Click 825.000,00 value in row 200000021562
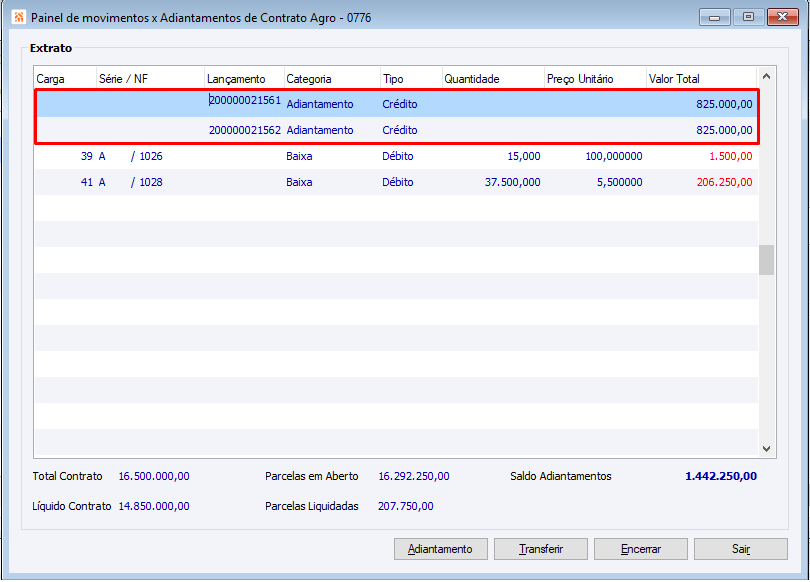 [724, 130]
